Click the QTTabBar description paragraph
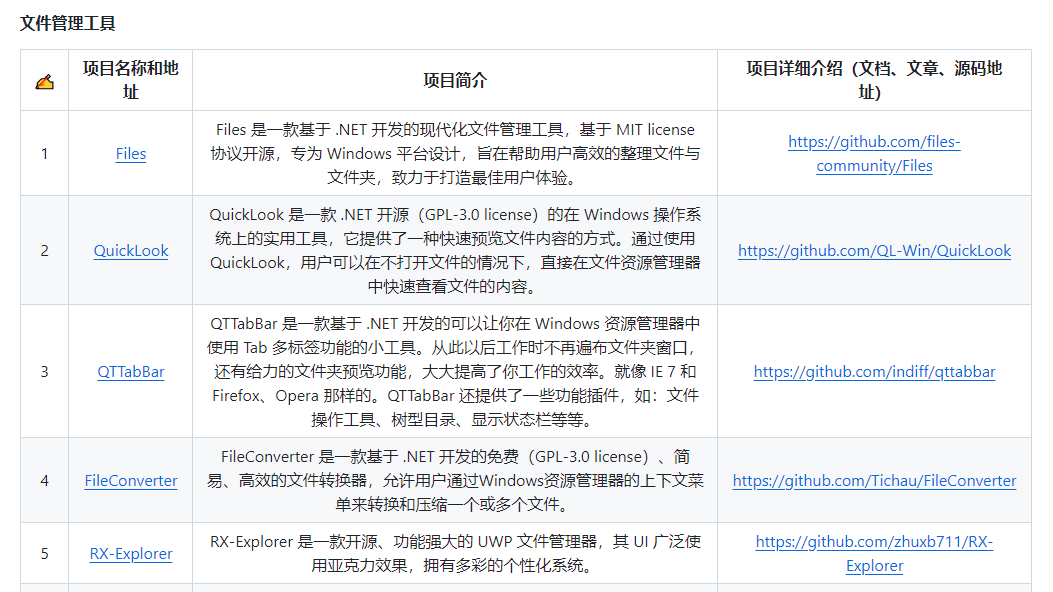This screenshot has height=592, width=1053. coord(455,371)
